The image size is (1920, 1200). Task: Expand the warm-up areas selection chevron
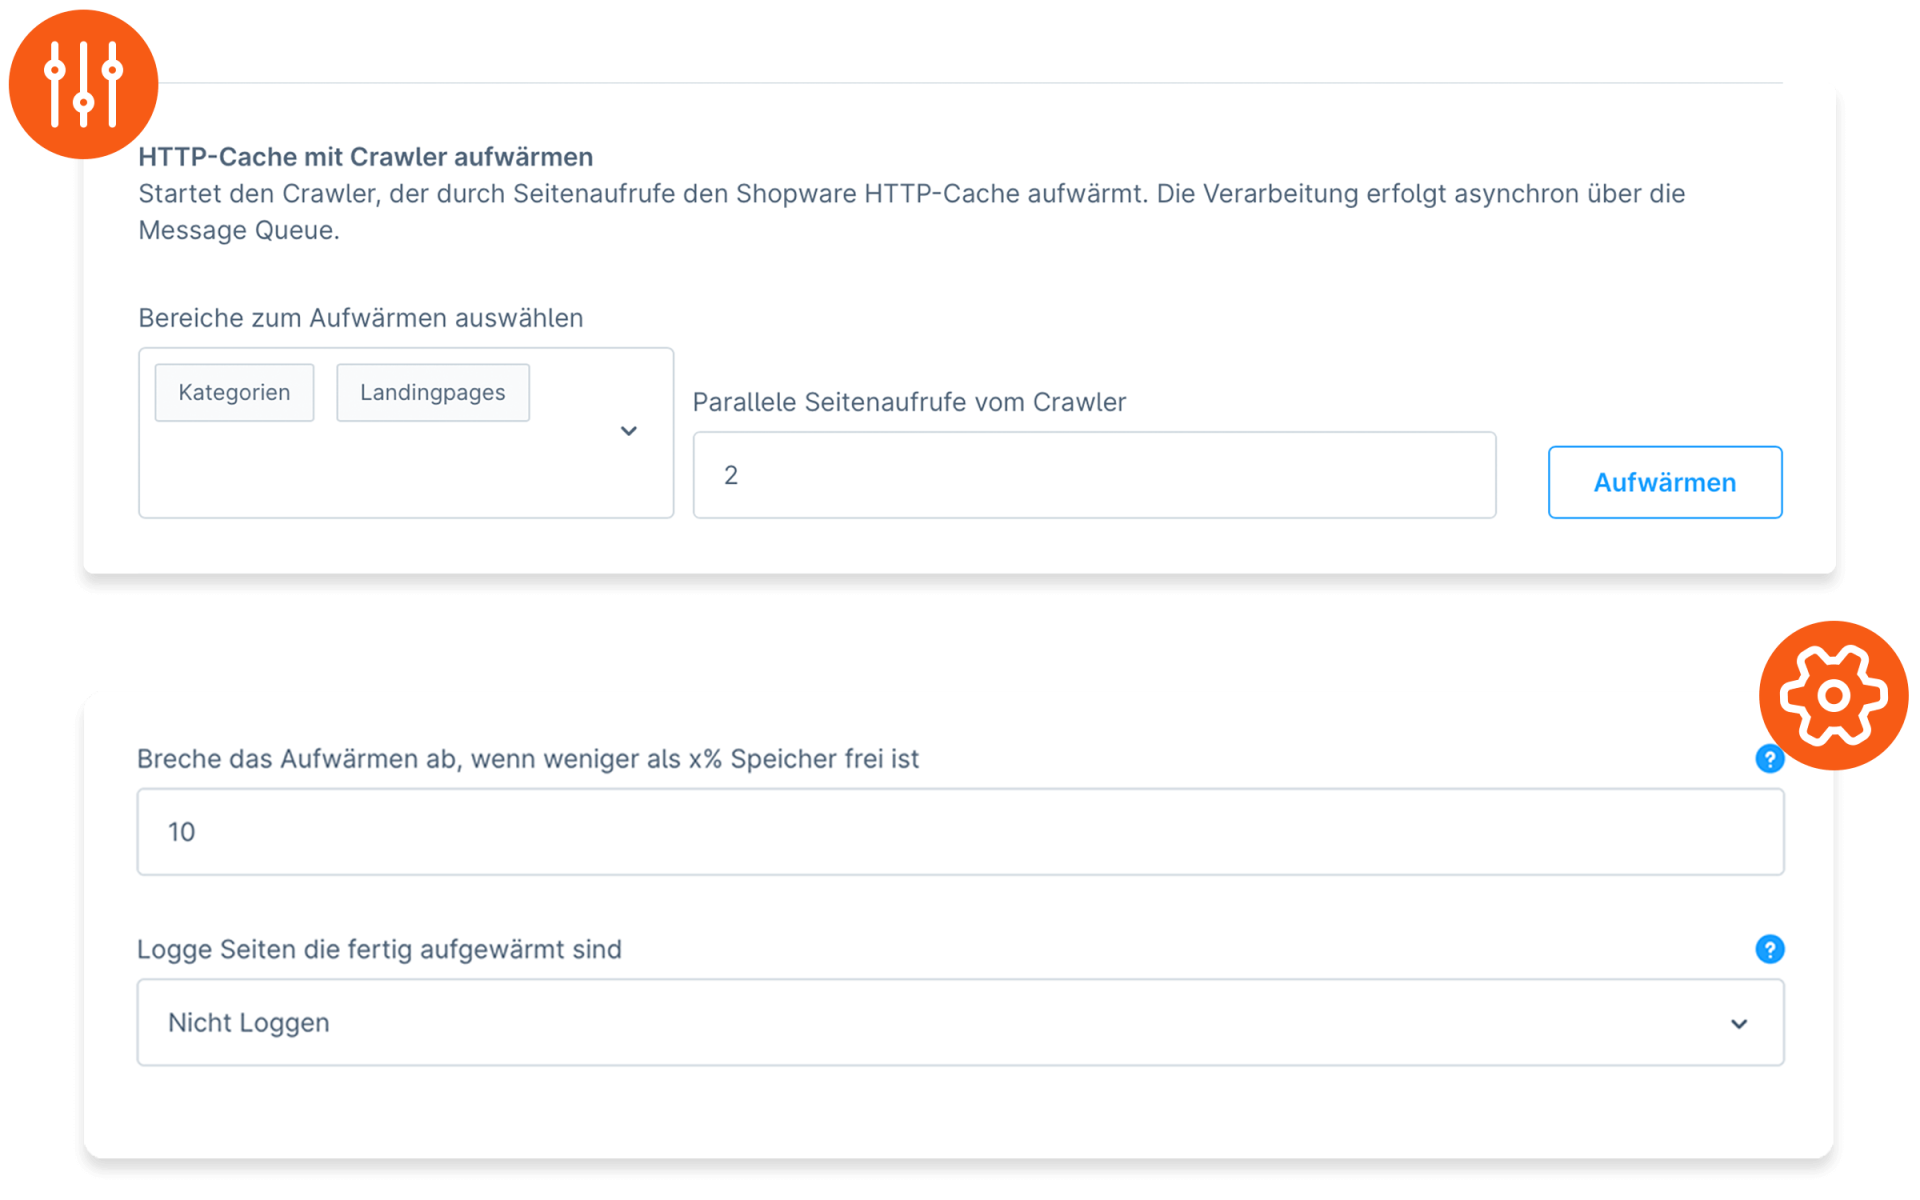[x=628, y=431]
